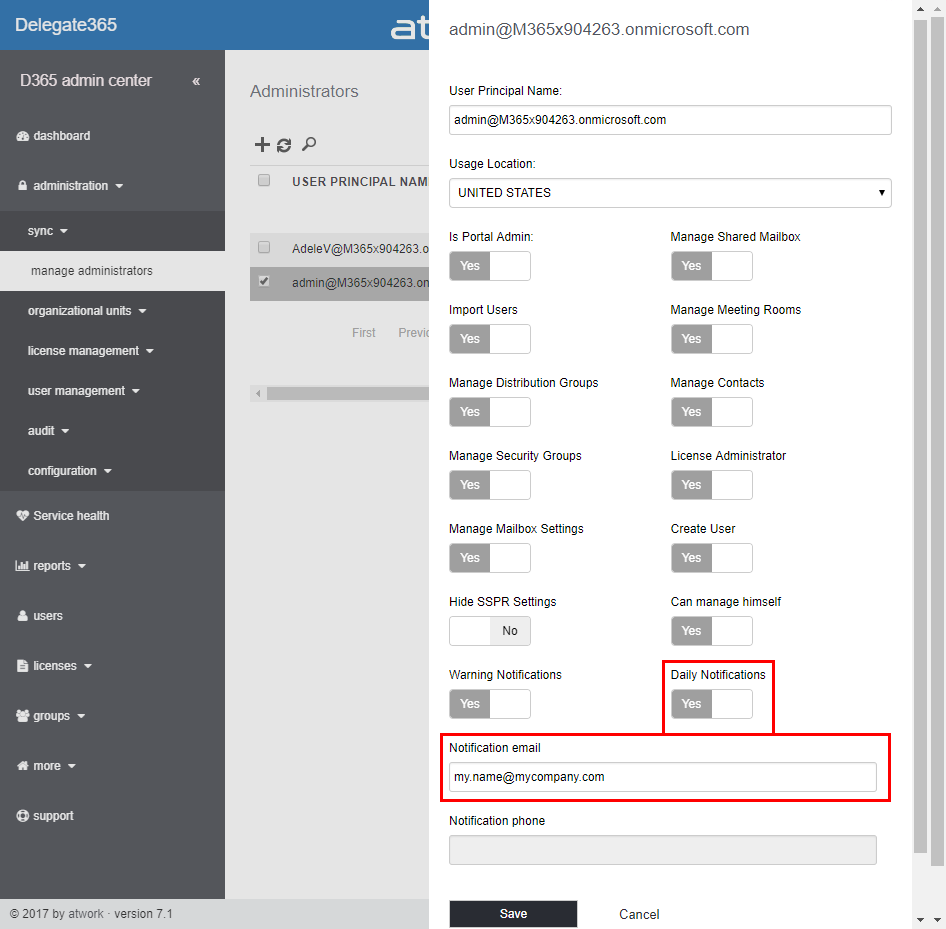The image size is (946, 929).
Task: Click the support lifebuoy icon
Action: (x=22, y=816)
